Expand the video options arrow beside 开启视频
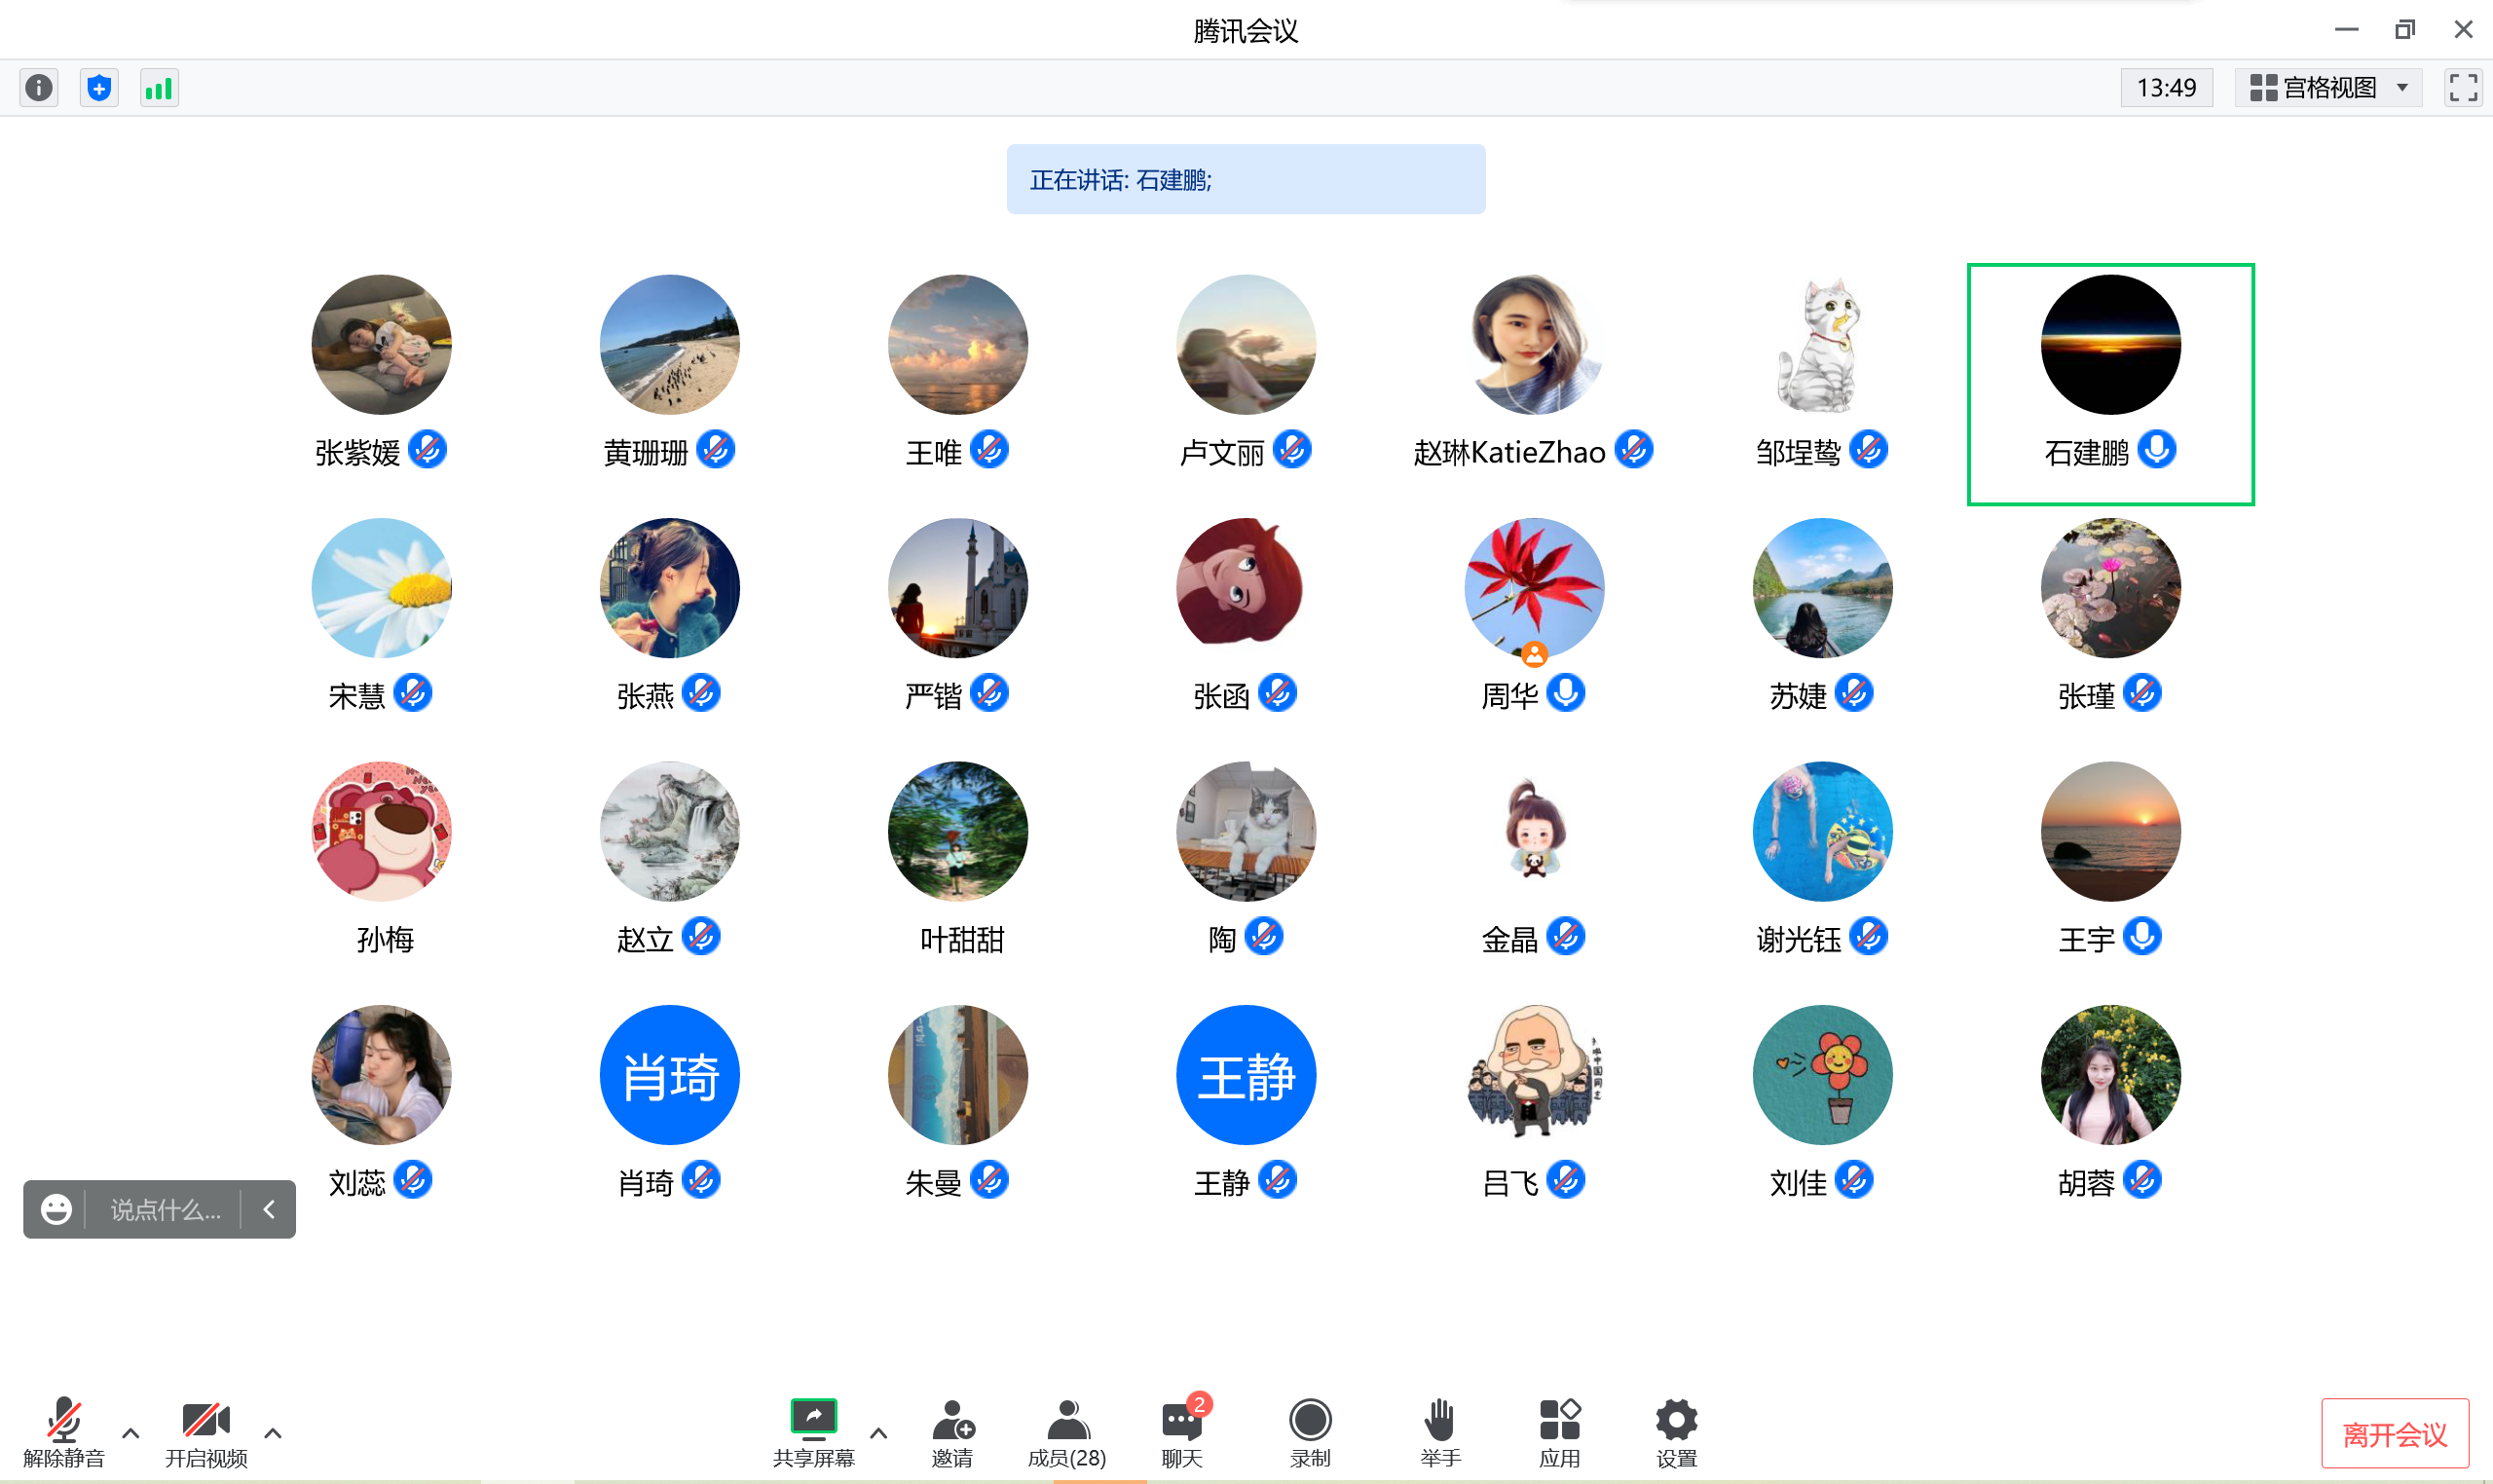2493x1484 pixels. [x=273, y=1433]
